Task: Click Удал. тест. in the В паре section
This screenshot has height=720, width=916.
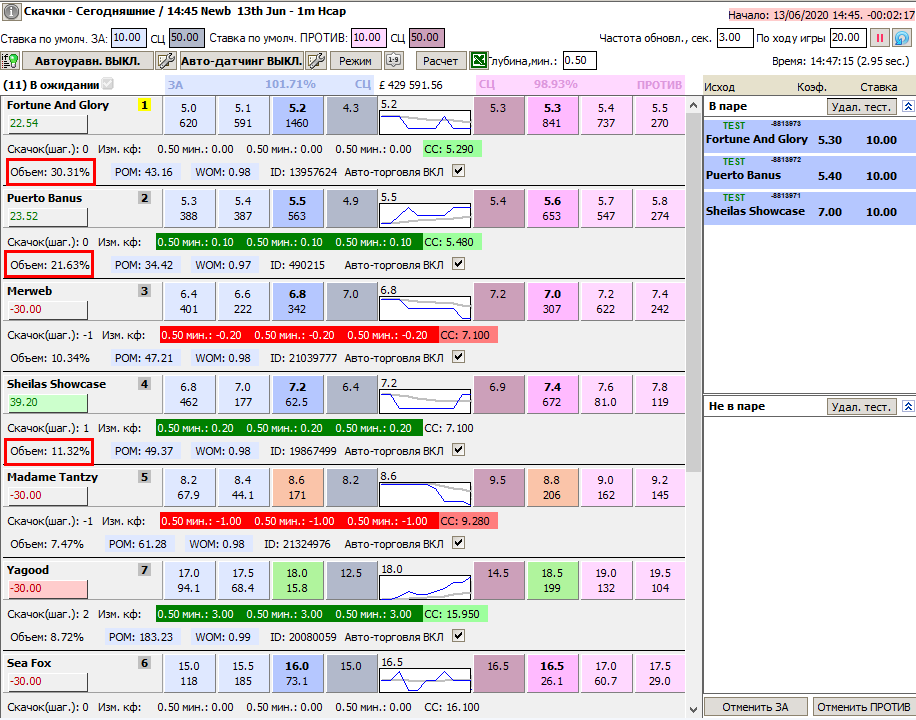Action: pyautogui.click(x=862, y=106)
